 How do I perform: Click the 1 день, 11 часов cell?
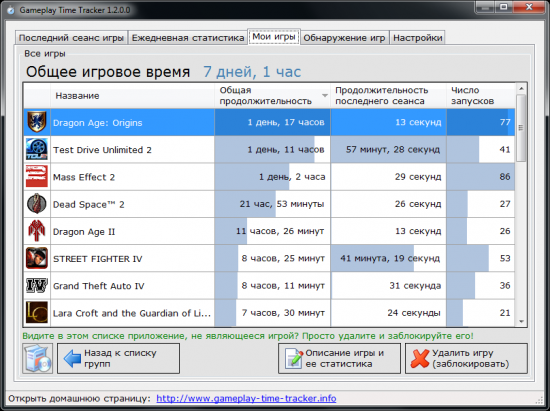click(x=272, y=149)
